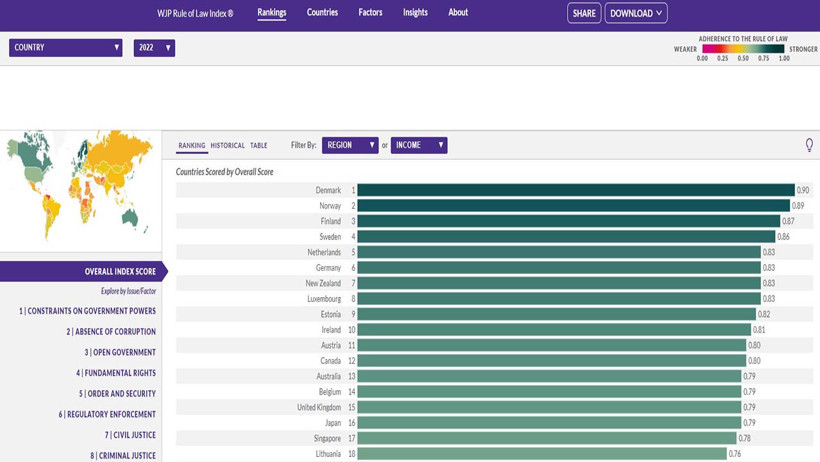Open the Insights menu item
The height and width of the screenshot is (462, 820).
[x=415, y=13]
